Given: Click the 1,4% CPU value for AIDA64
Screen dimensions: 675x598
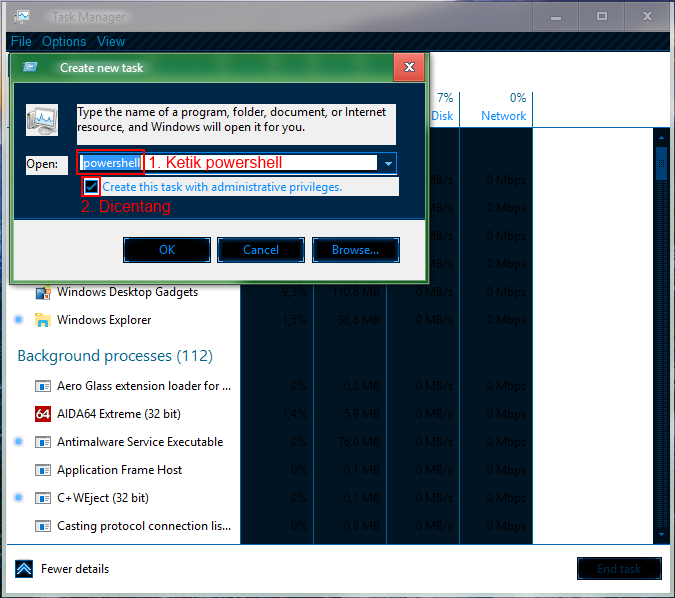Looking at the screenshot, I should 294,414.
